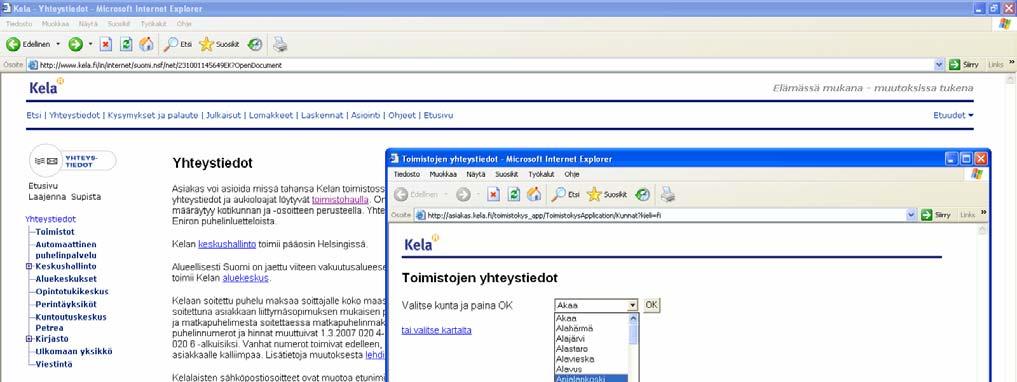This screenshot has height=382, width=1017.
Task: Open Tiedosto menu in main window
Action: tap(19, 23)
